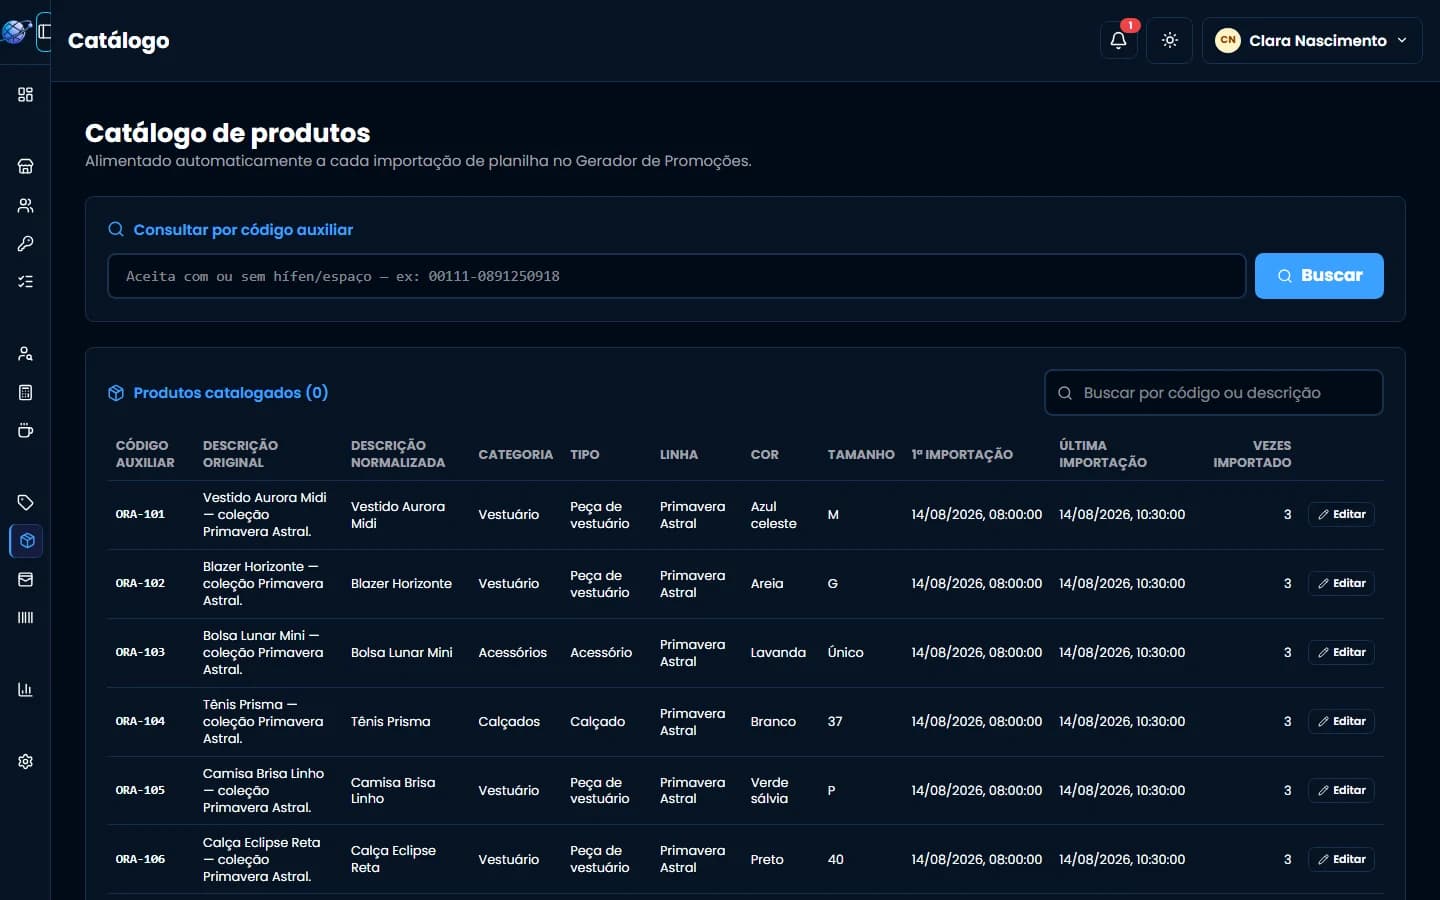Click the Buscar button
Screen dimensions: 1440x900
coord(1319,276)
